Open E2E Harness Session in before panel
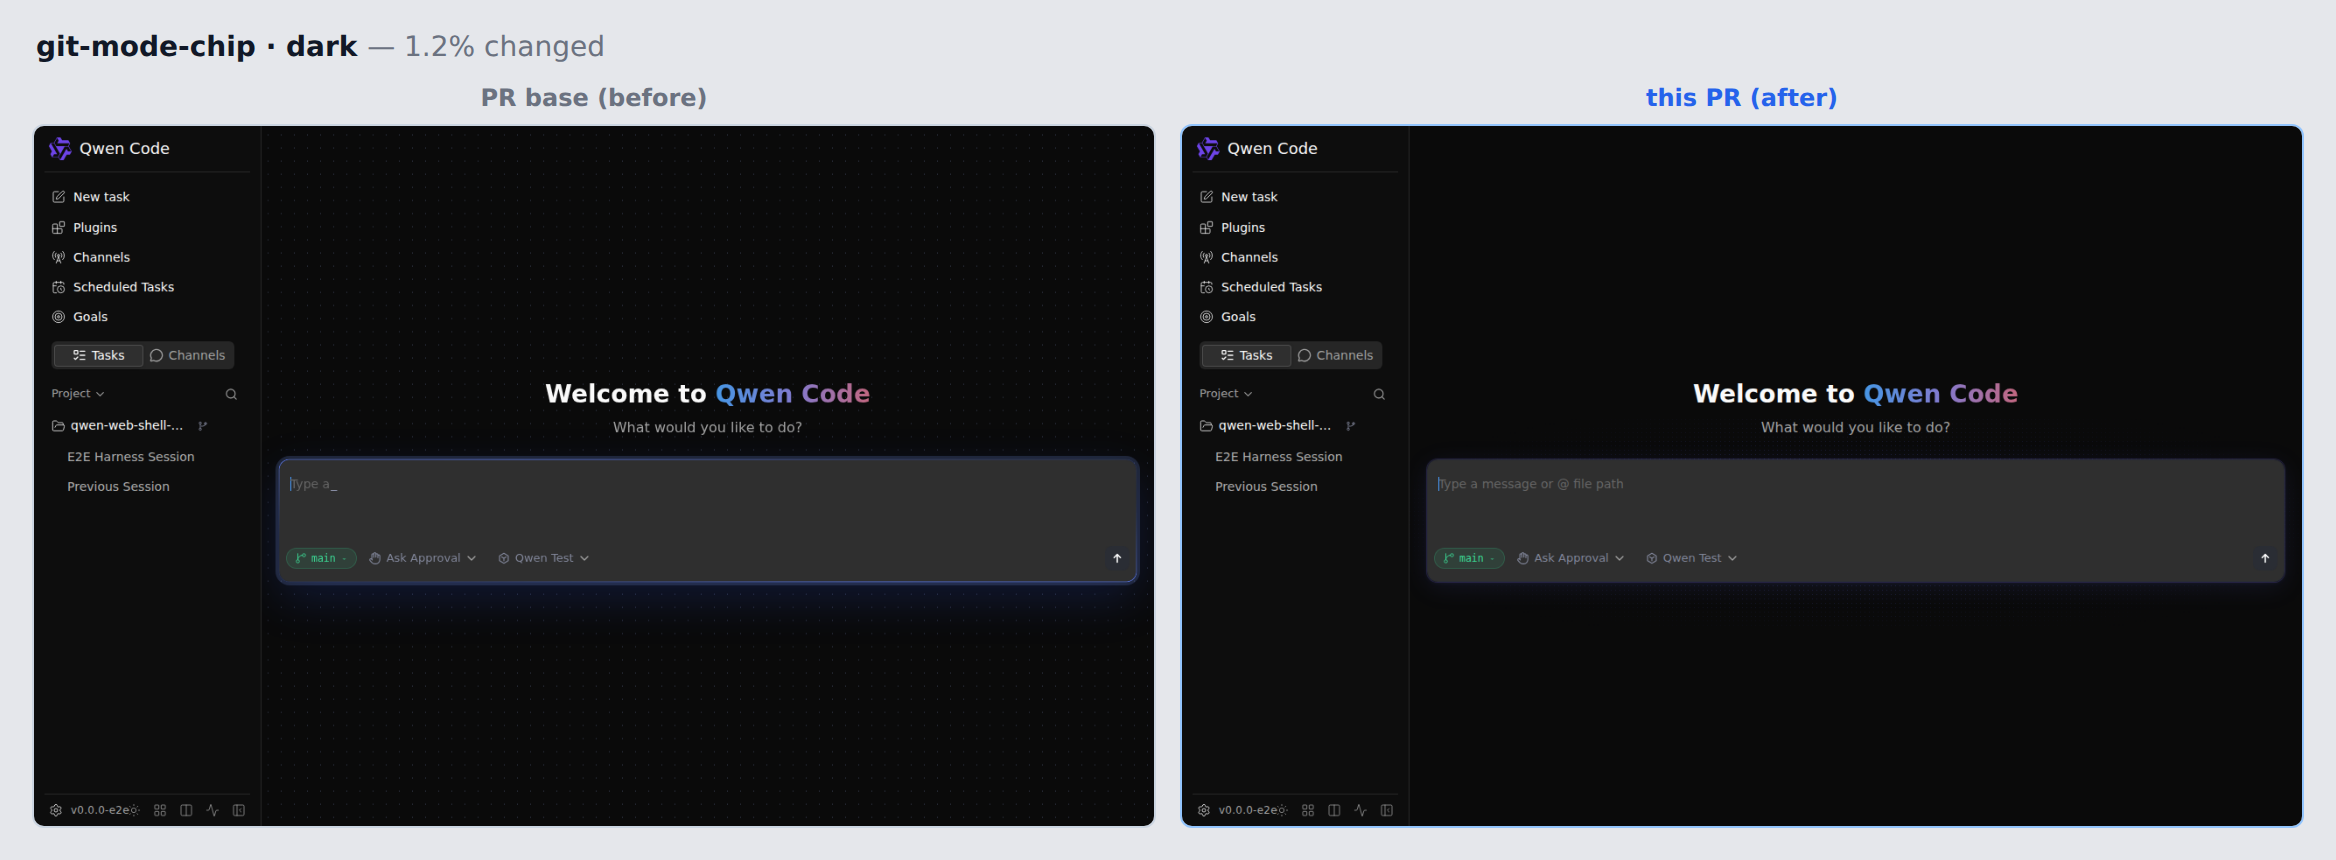Viewport: 2336px width, 860px height. coord(131,457)
